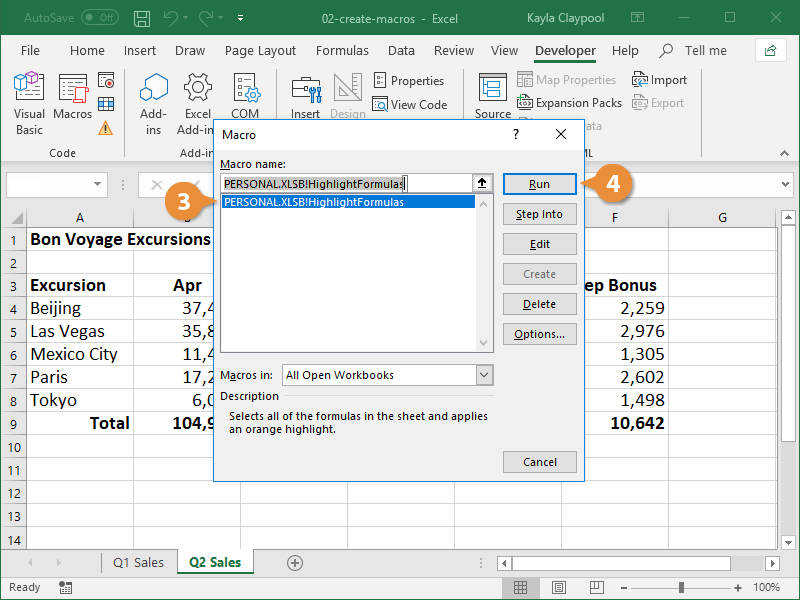Image resolution: width=800 pixels, height=600 pixels.
Task: Click Map Properties
Action: pos(566,80)
